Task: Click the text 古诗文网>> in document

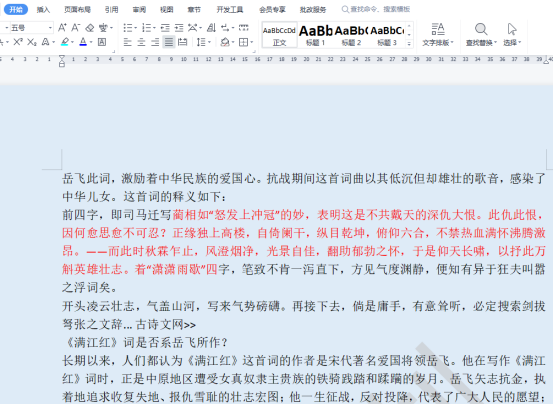Action: (x=165, y=324)
